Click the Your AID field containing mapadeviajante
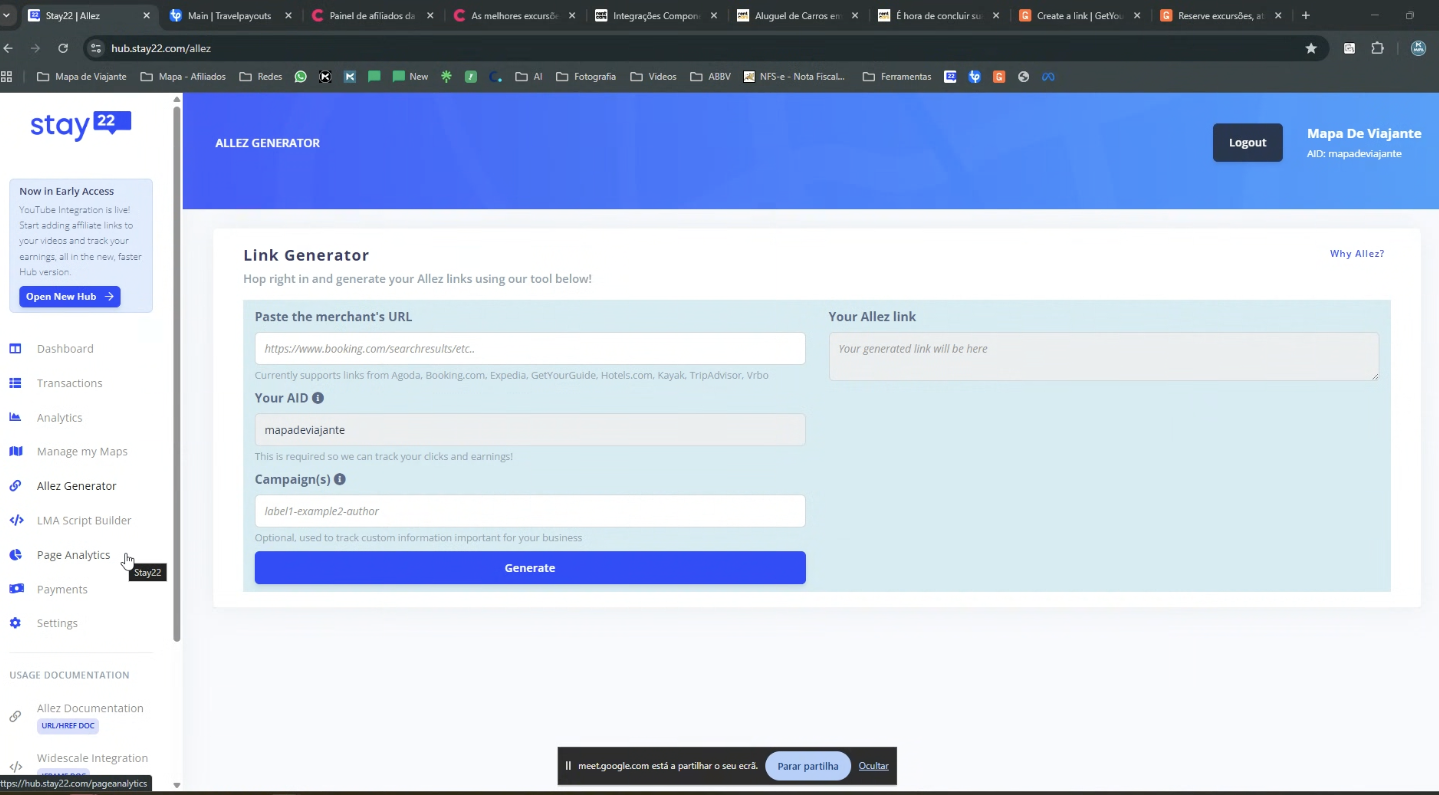 (x=530, y=430)
